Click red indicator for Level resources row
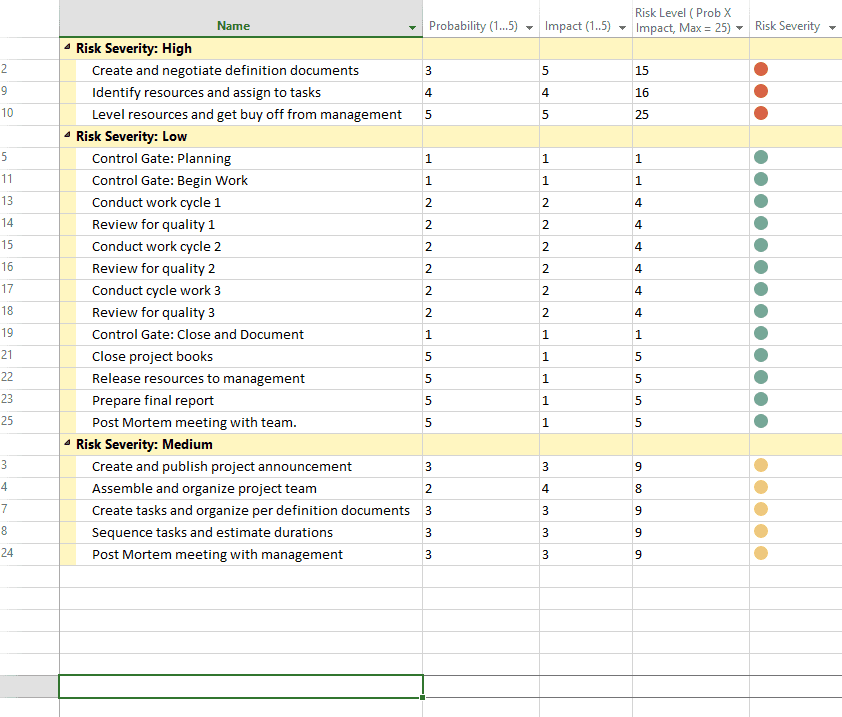842x717 pixels. pos(761,113)
